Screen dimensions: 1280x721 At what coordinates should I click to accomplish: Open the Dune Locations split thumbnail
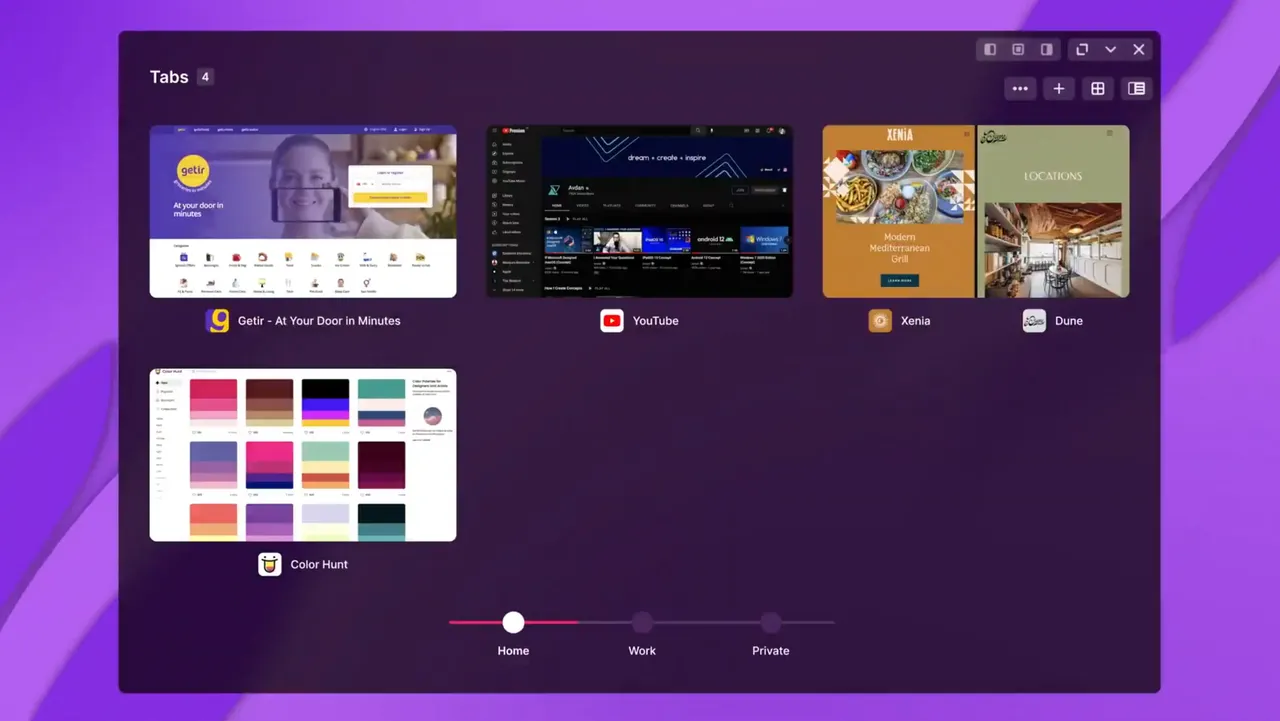tap(1054, 211)
